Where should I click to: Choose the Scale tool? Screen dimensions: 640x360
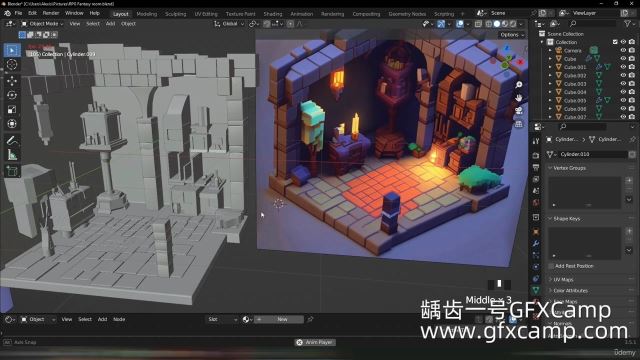[x=12, y=109]
